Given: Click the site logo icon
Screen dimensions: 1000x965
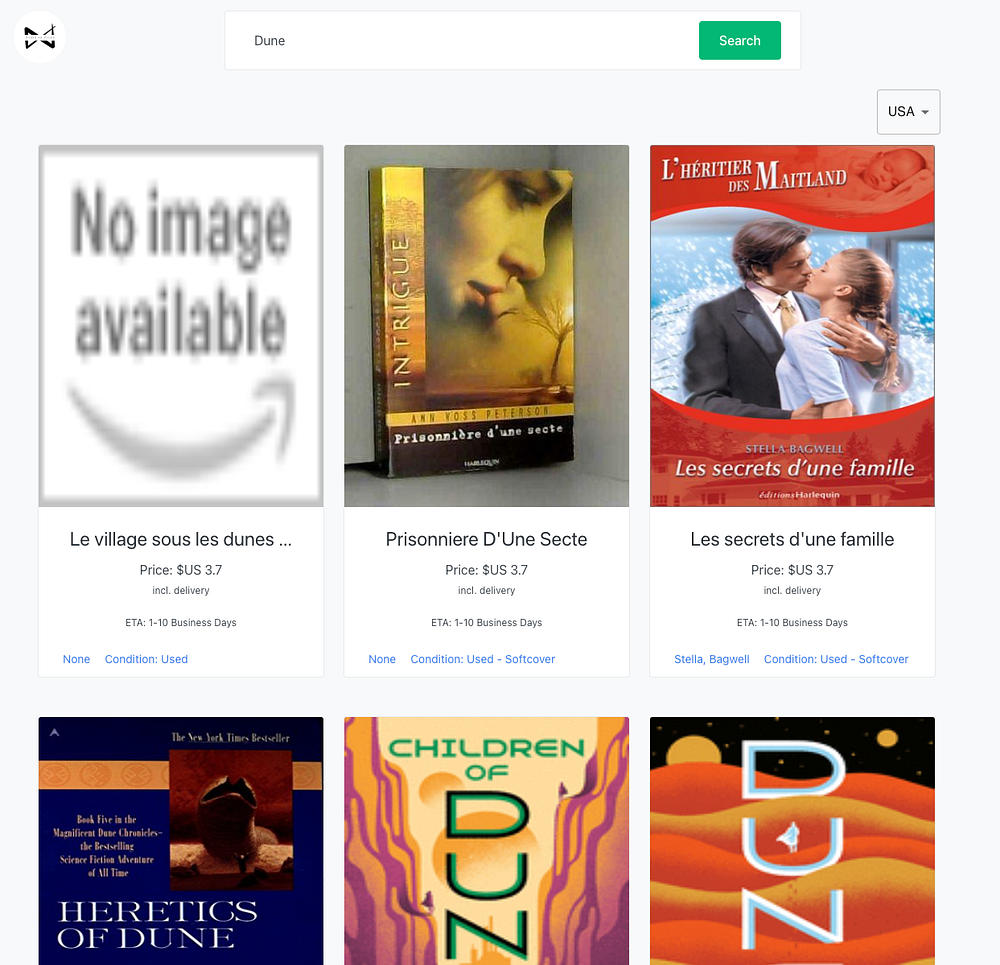Looking at the screenshot, I should click(x=40, y=37).
